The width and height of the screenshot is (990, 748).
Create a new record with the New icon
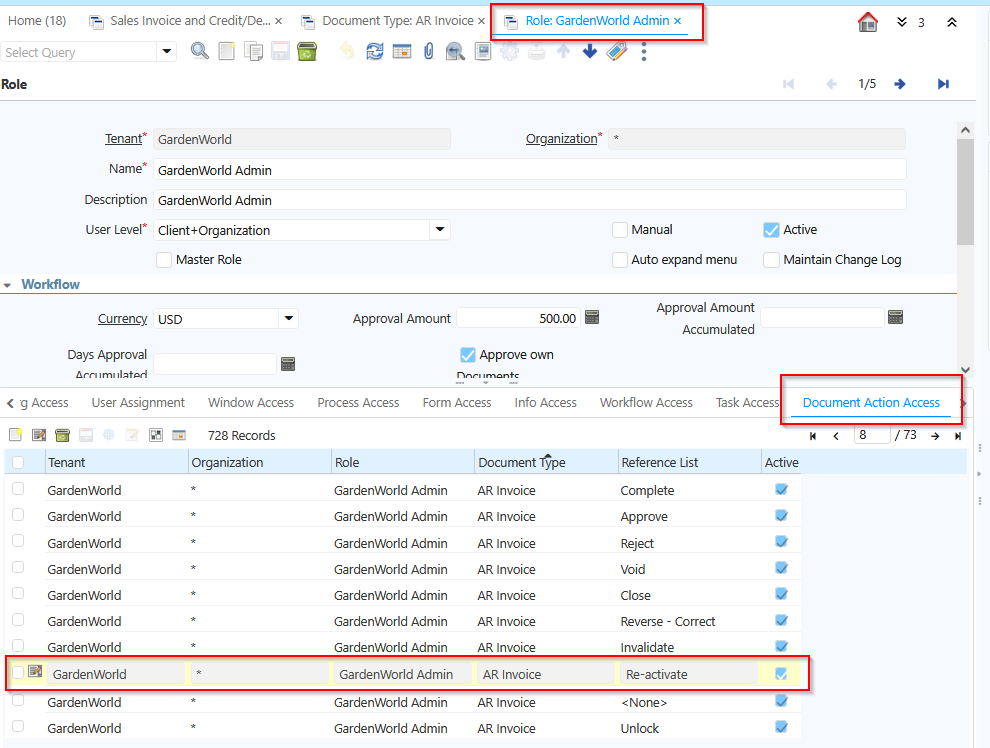tap(226, 50)
